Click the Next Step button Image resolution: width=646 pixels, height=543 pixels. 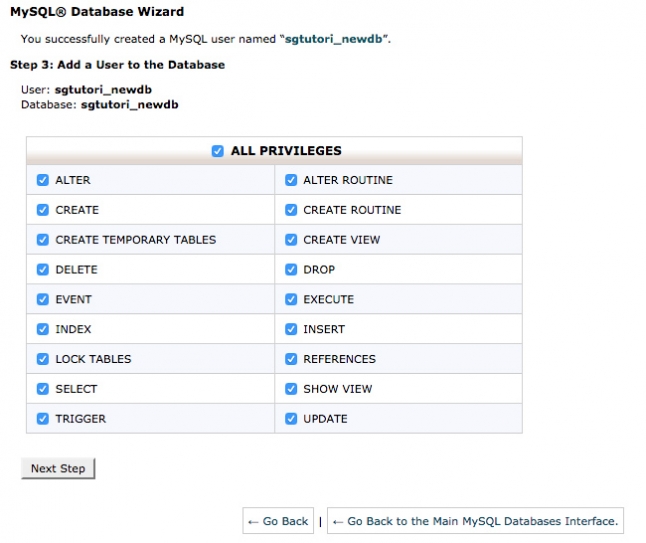pyautogui.click(x=58, y=468)
